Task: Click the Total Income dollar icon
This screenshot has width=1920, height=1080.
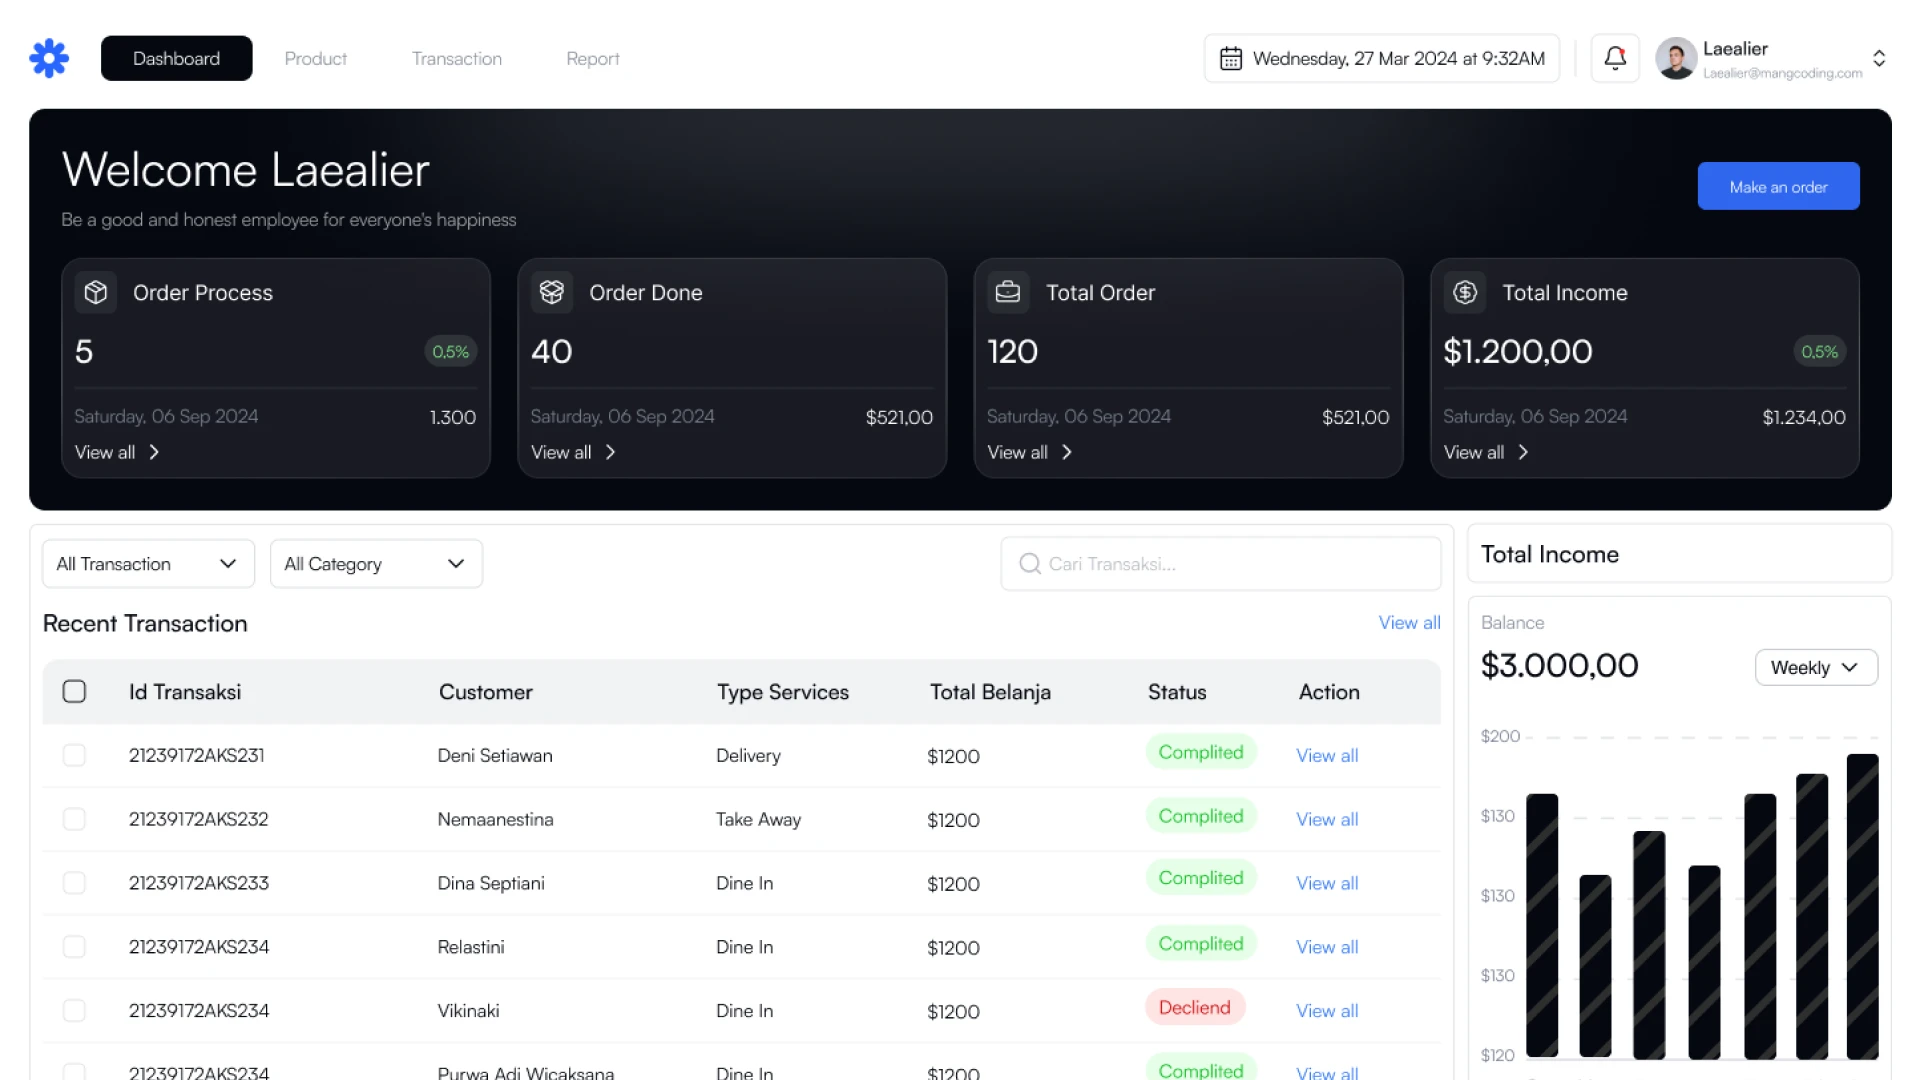Action: click(1465, 292)
